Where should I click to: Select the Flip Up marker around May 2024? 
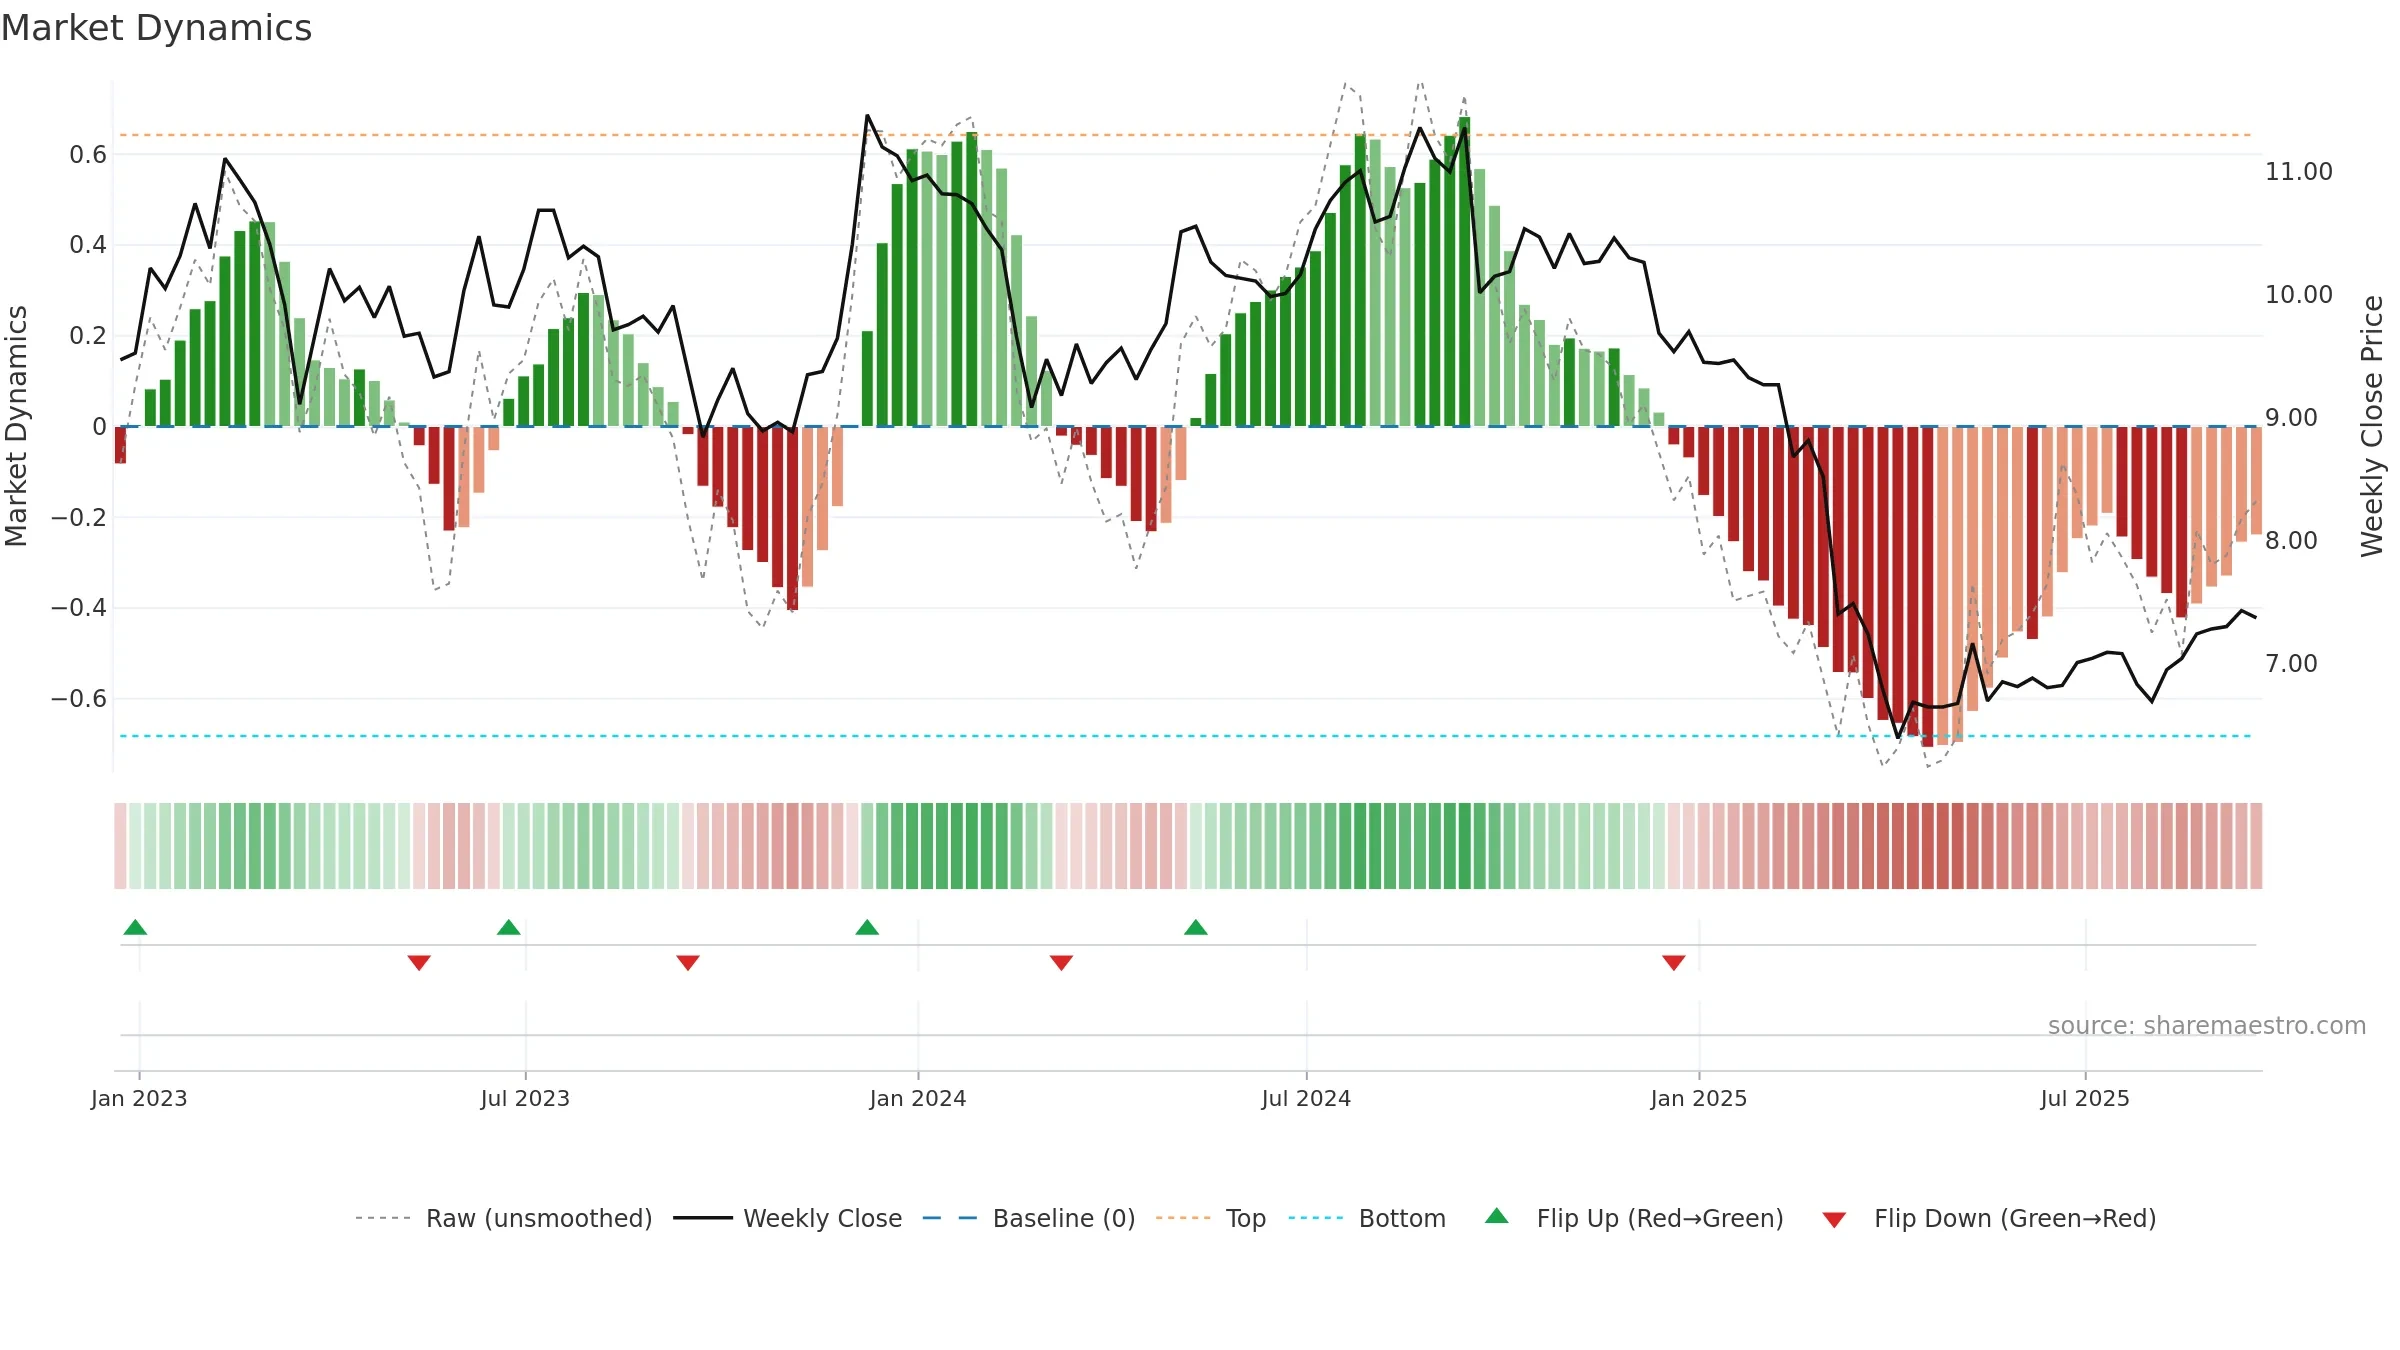(x=1196, y=927)
